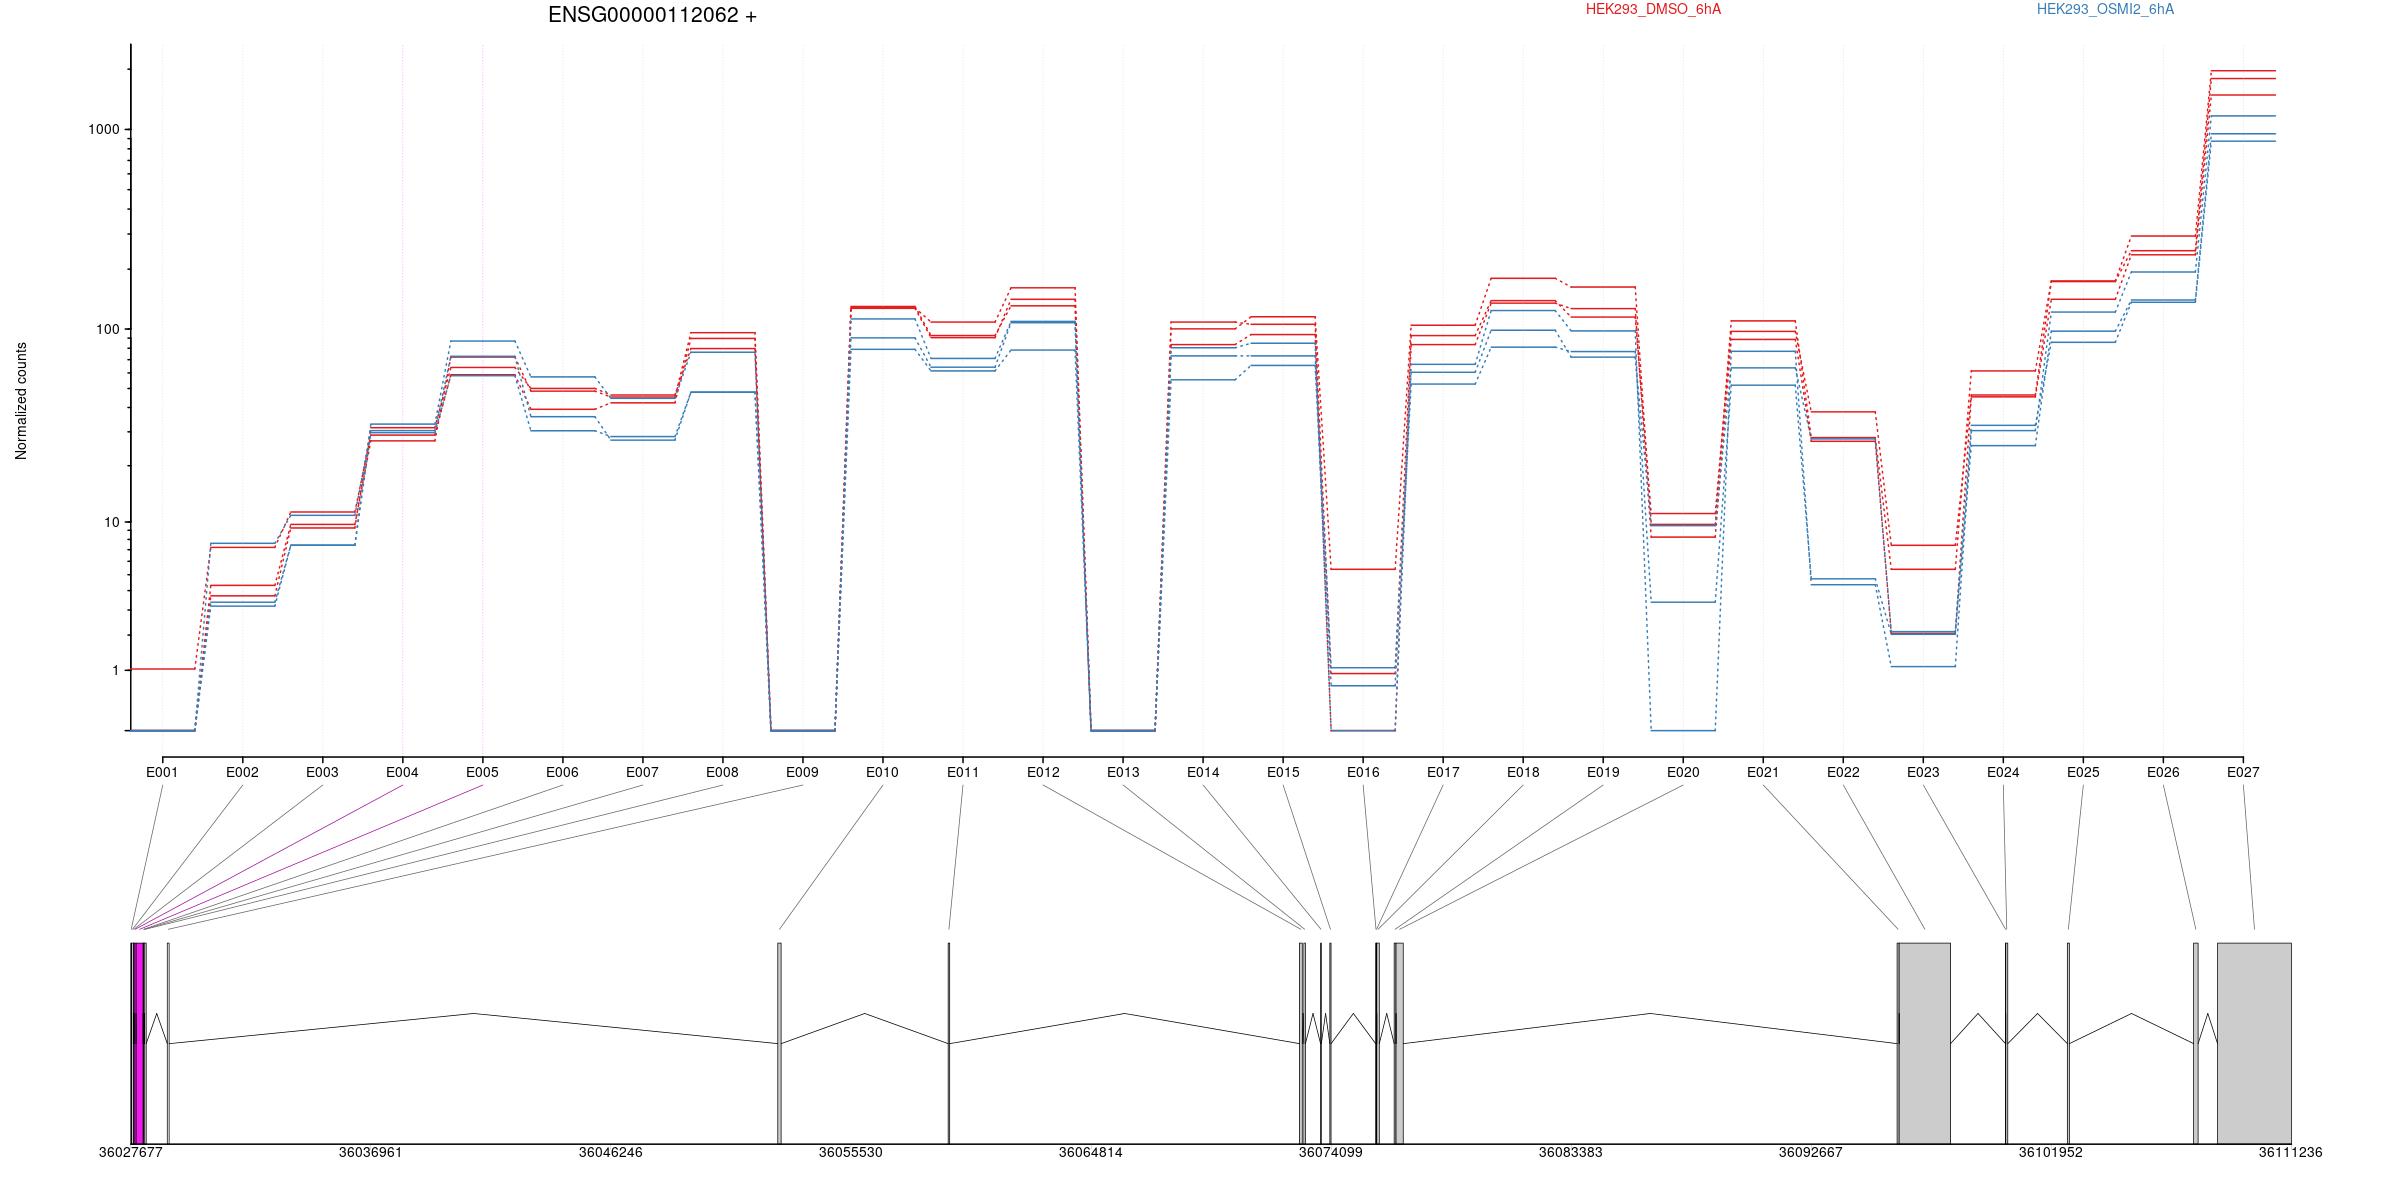This screenshot has height=1200, width=2400.
Task: Click the final gray exon block for E027
Action: click(x=2254, y=1043)
